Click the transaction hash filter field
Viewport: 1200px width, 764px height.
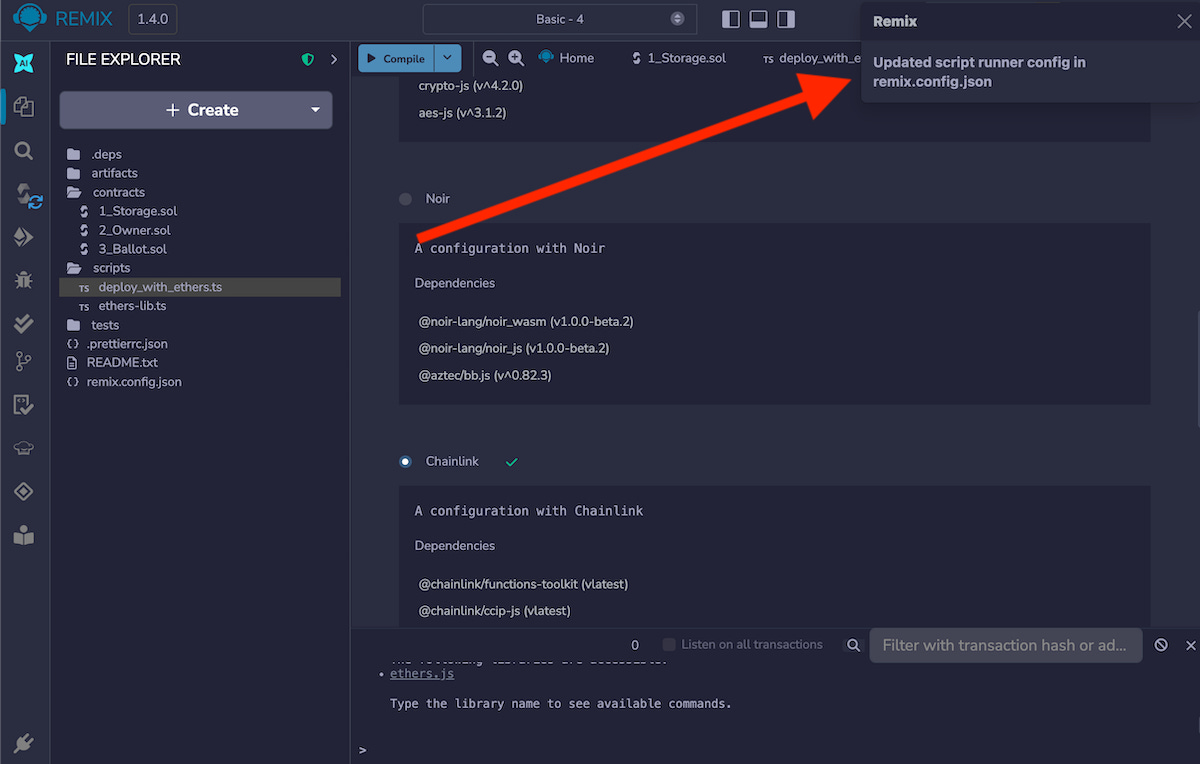click(1005, 645)
